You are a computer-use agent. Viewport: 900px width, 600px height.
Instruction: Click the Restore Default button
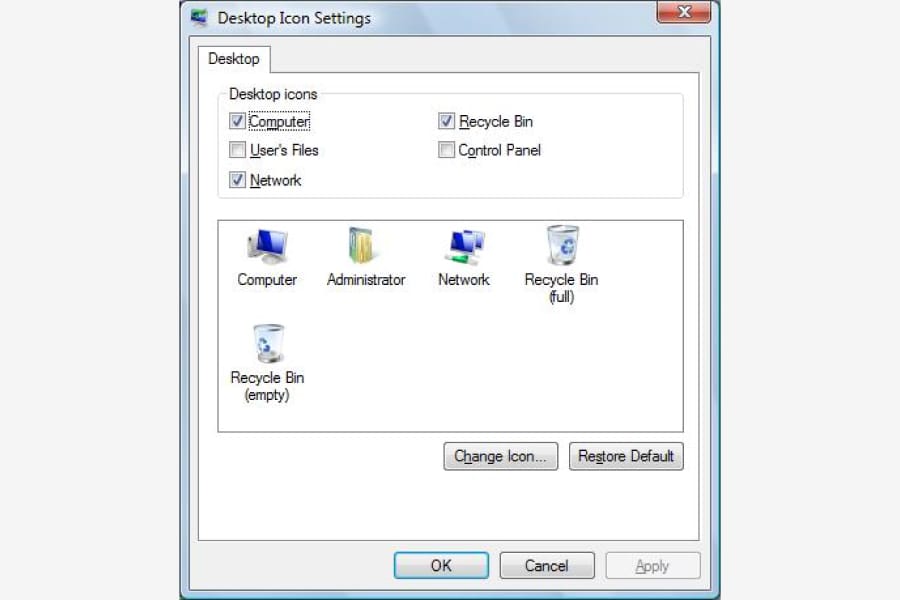[x=626, y=456]
